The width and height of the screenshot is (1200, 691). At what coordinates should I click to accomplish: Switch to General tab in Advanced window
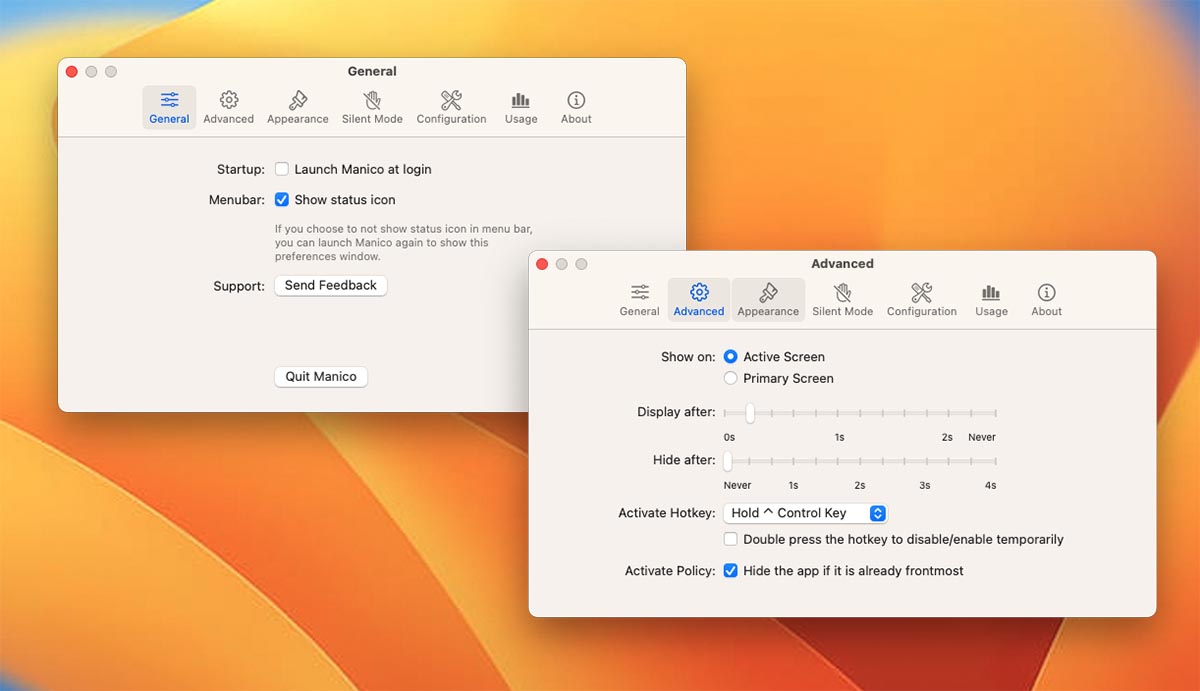coord(639,299)
